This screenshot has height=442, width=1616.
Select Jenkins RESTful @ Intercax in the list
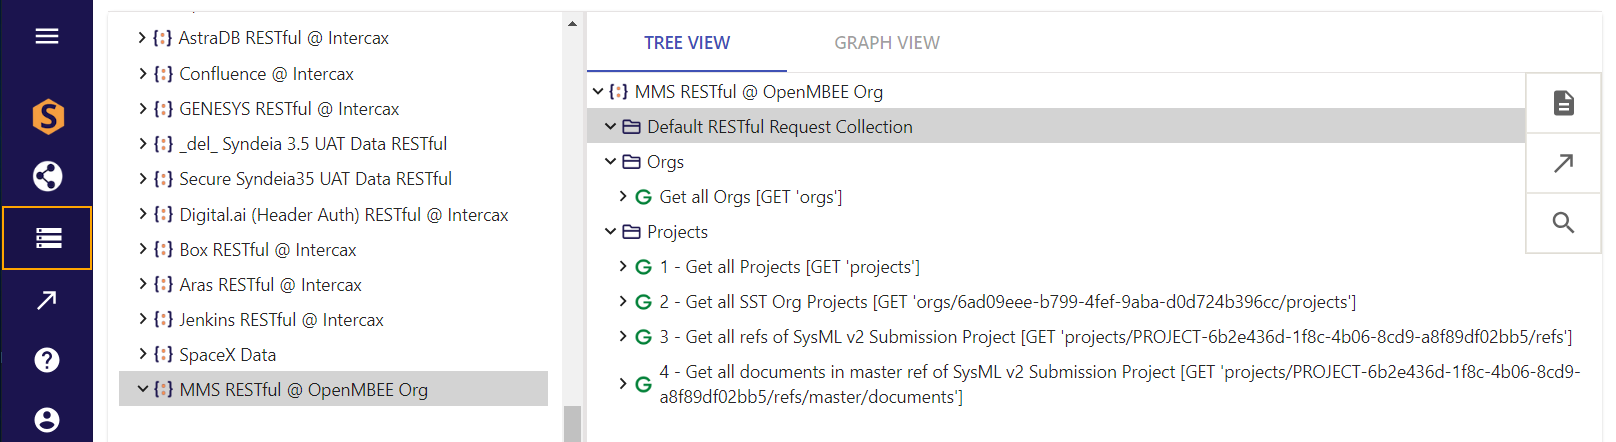(x=281, y=320)
